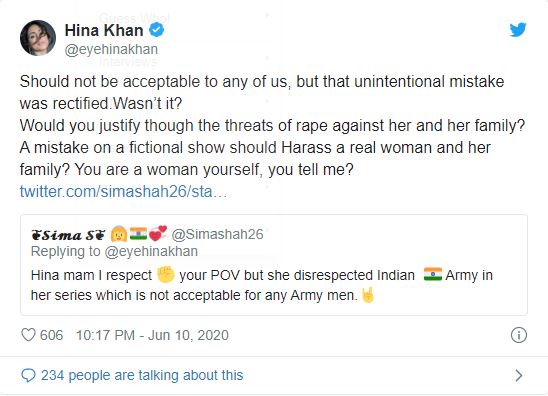The width and height of the screenshot is (548, 396).
Task: Click the raised fist emoji in quoted tweet
Action: coord(165,274)
